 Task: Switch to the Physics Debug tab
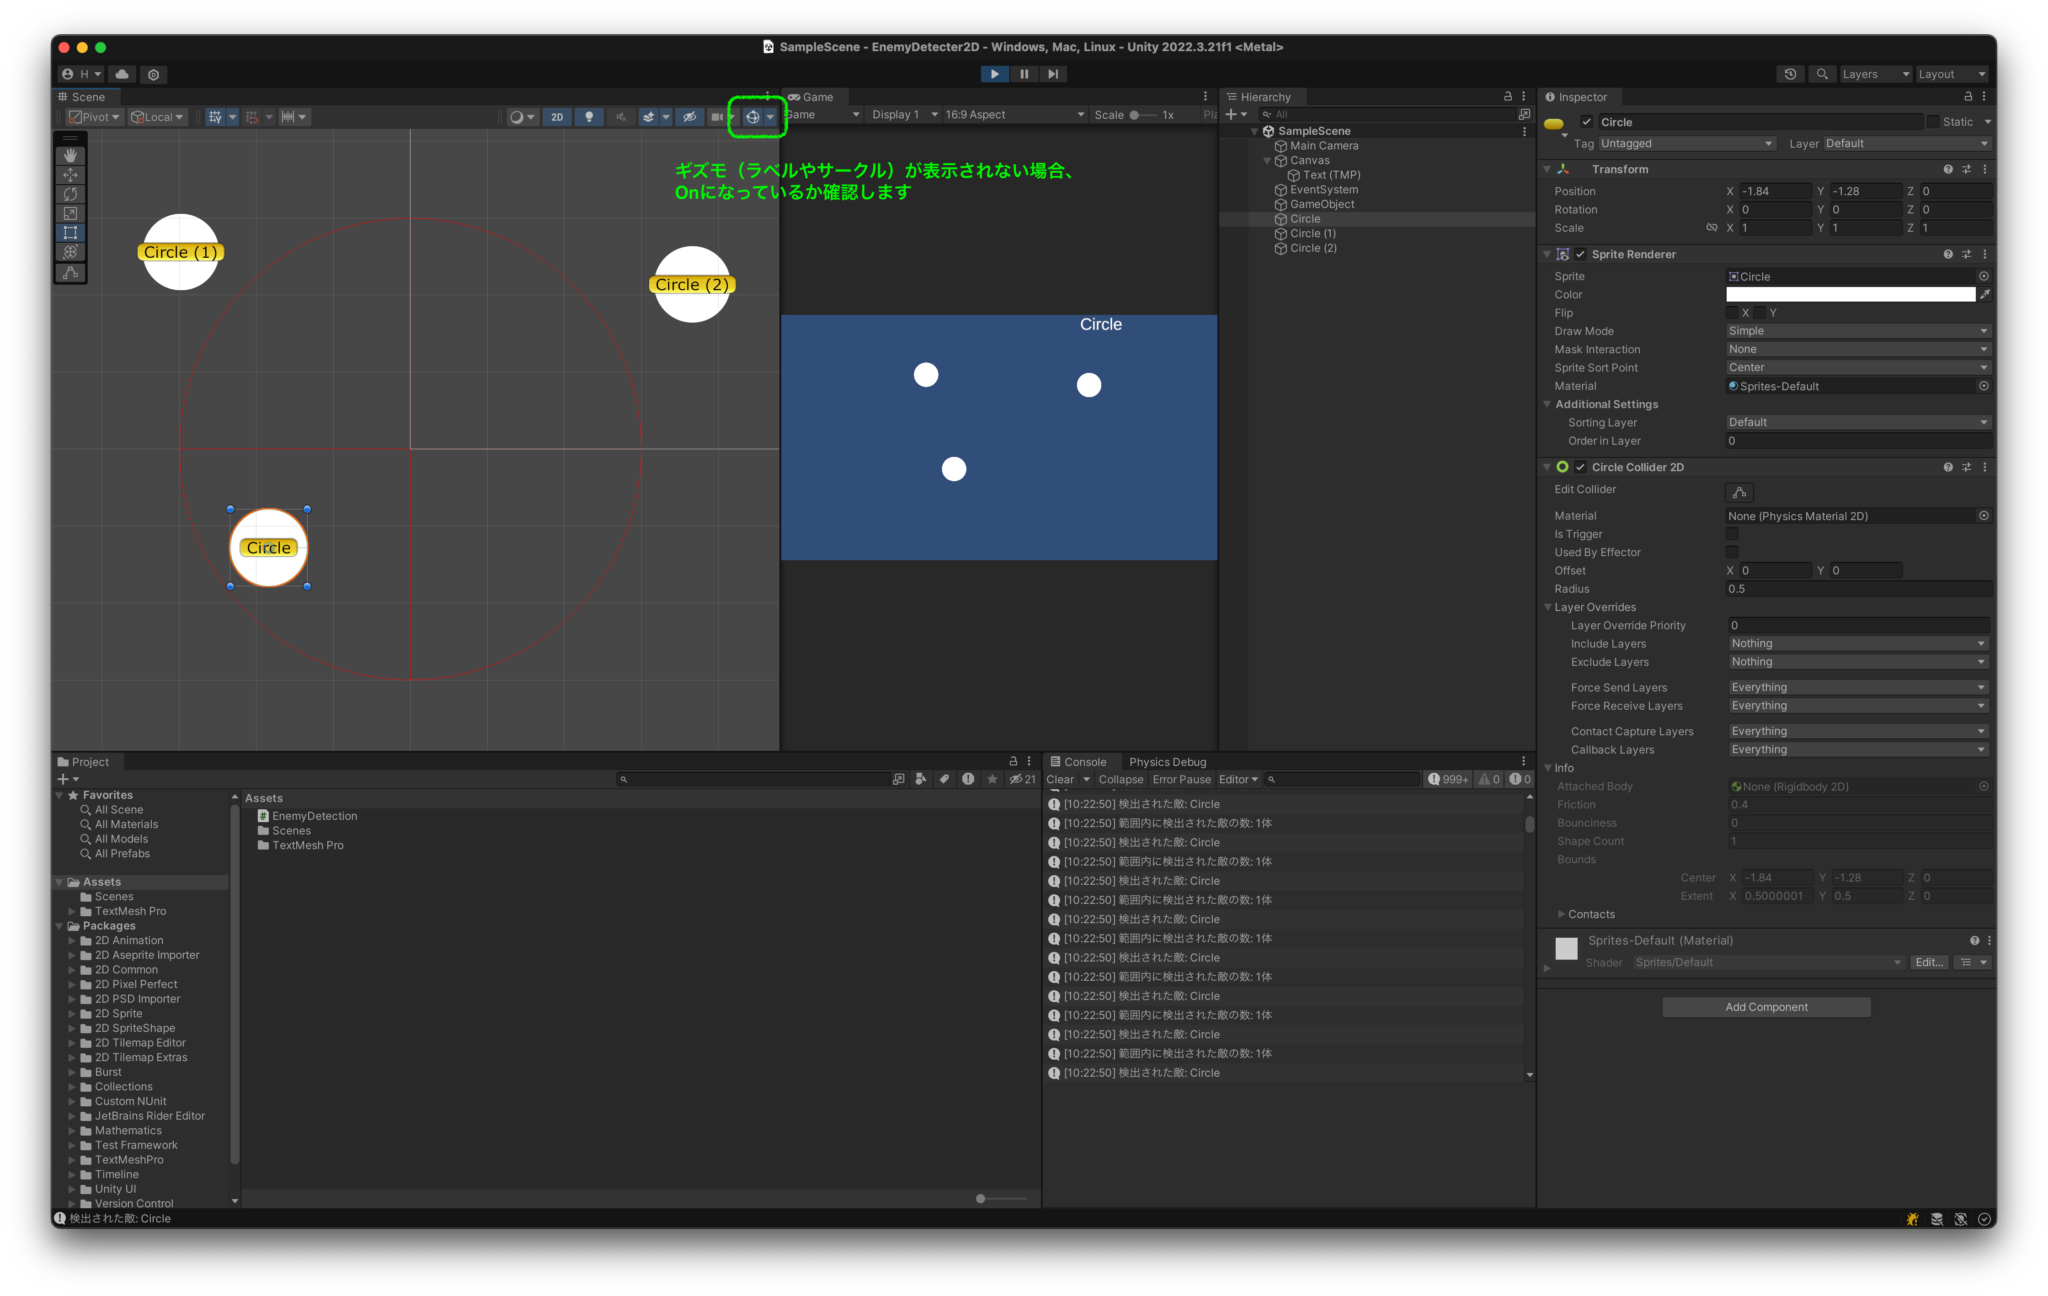point(1166,761)
